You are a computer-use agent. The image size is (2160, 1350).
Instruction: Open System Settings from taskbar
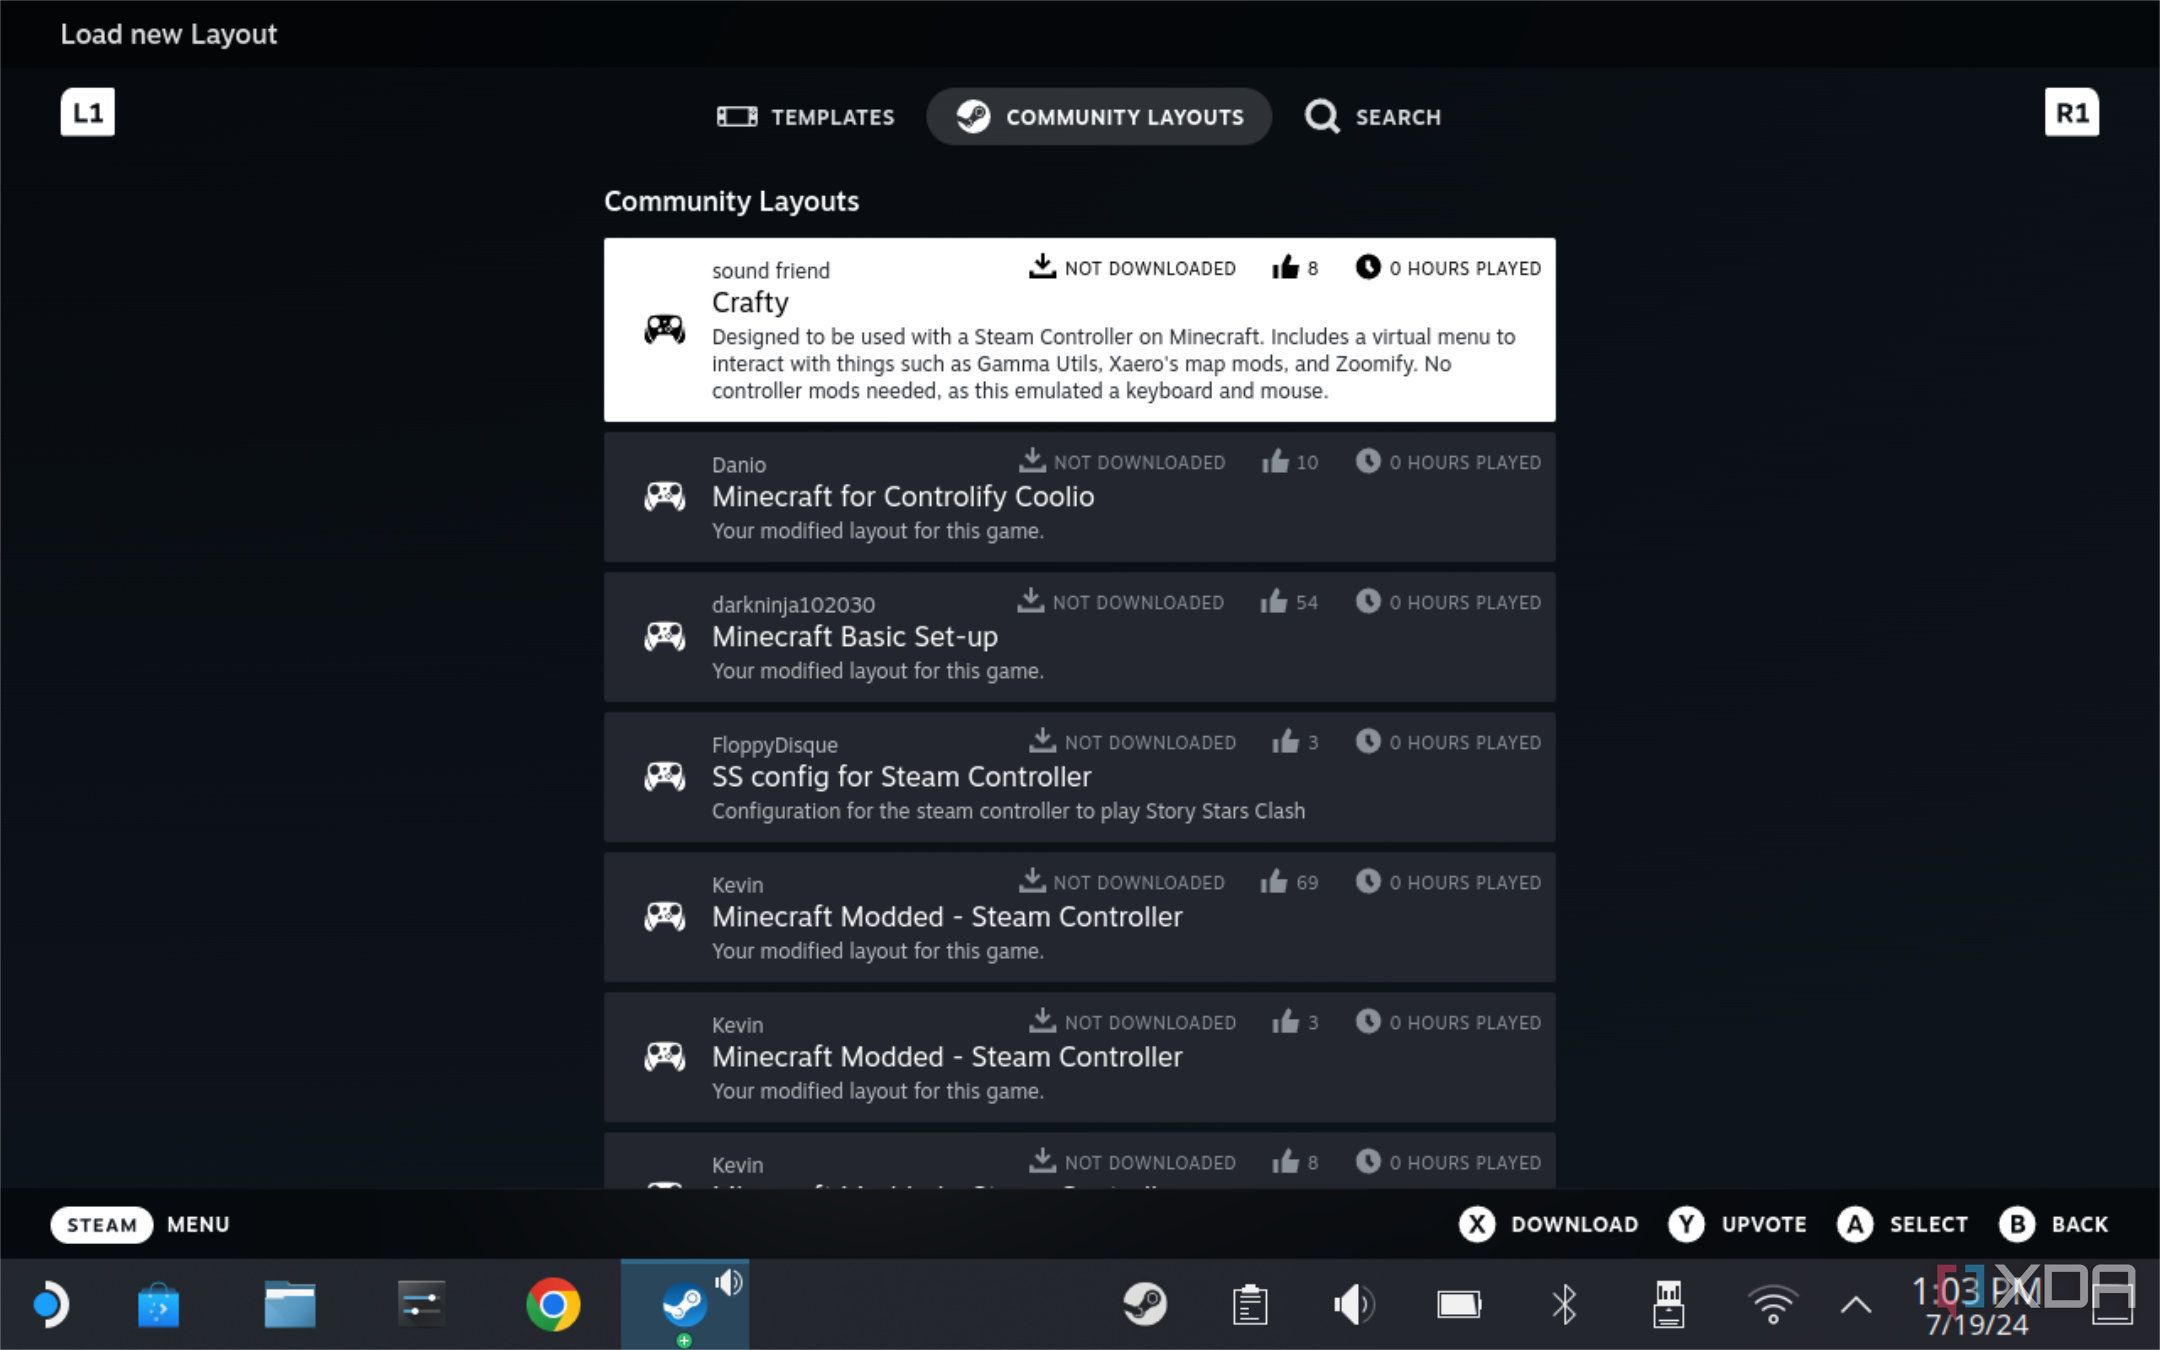coord(421,1305)
